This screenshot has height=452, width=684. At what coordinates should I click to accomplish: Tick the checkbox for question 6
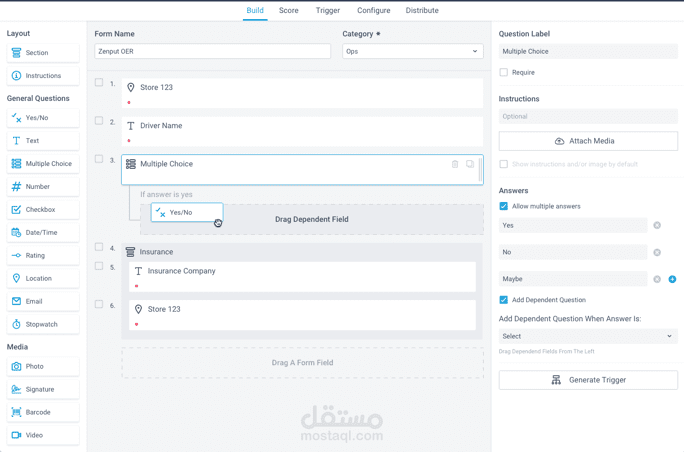tap(99, 304)
